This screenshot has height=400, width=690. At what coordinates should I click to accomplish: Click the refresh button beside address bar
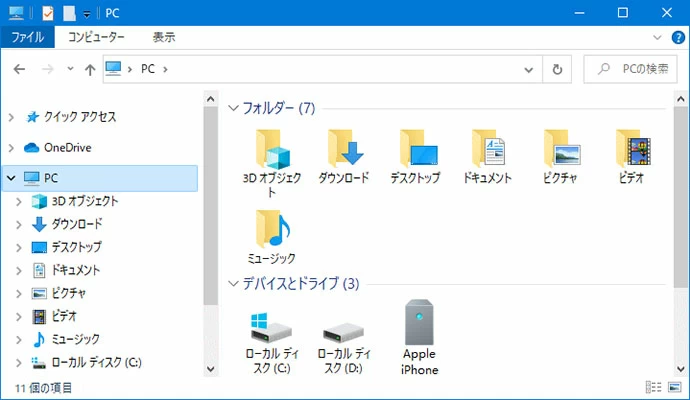click(x=557, y=70)
